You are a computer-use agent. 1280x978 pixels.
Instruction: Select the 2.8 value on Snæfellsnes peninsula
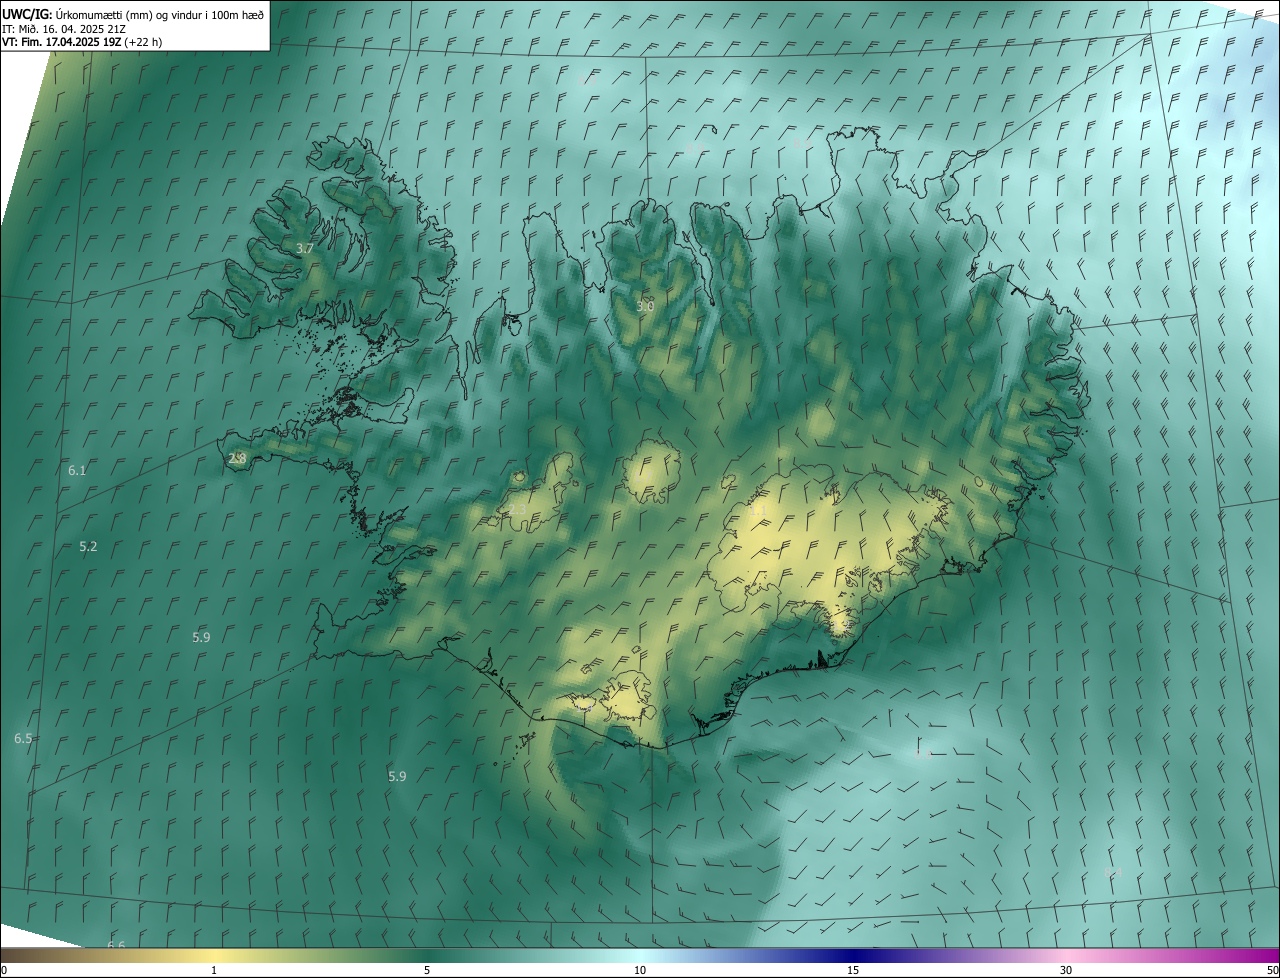(x=237, y=459)
